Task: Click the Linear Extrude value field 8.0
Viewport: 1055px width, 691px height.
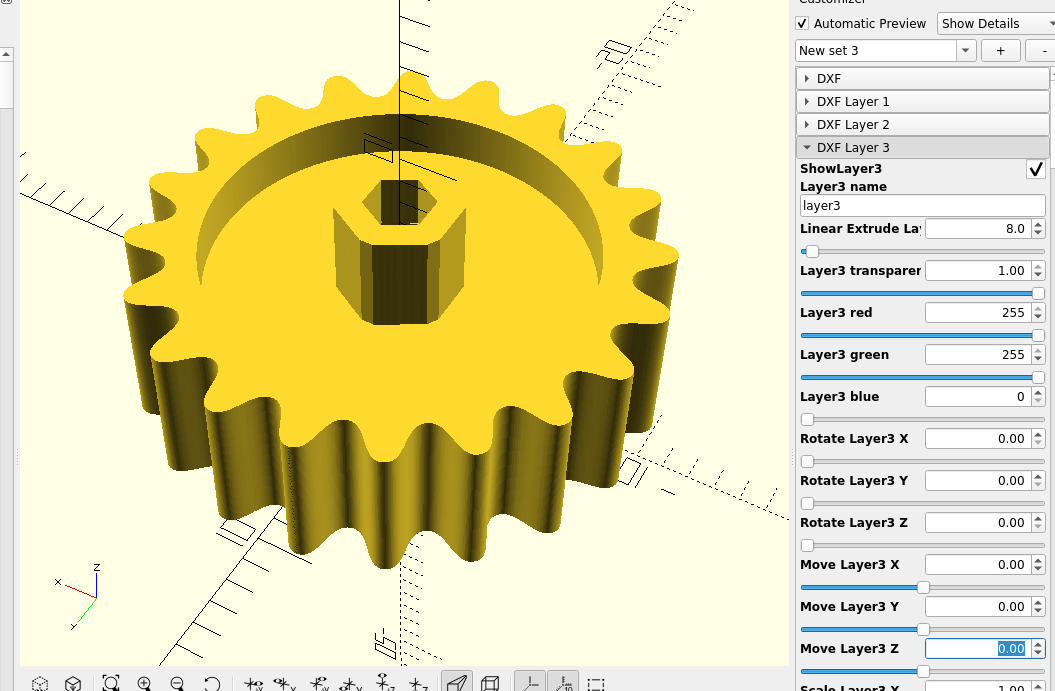Action: (x=978, y=229)
